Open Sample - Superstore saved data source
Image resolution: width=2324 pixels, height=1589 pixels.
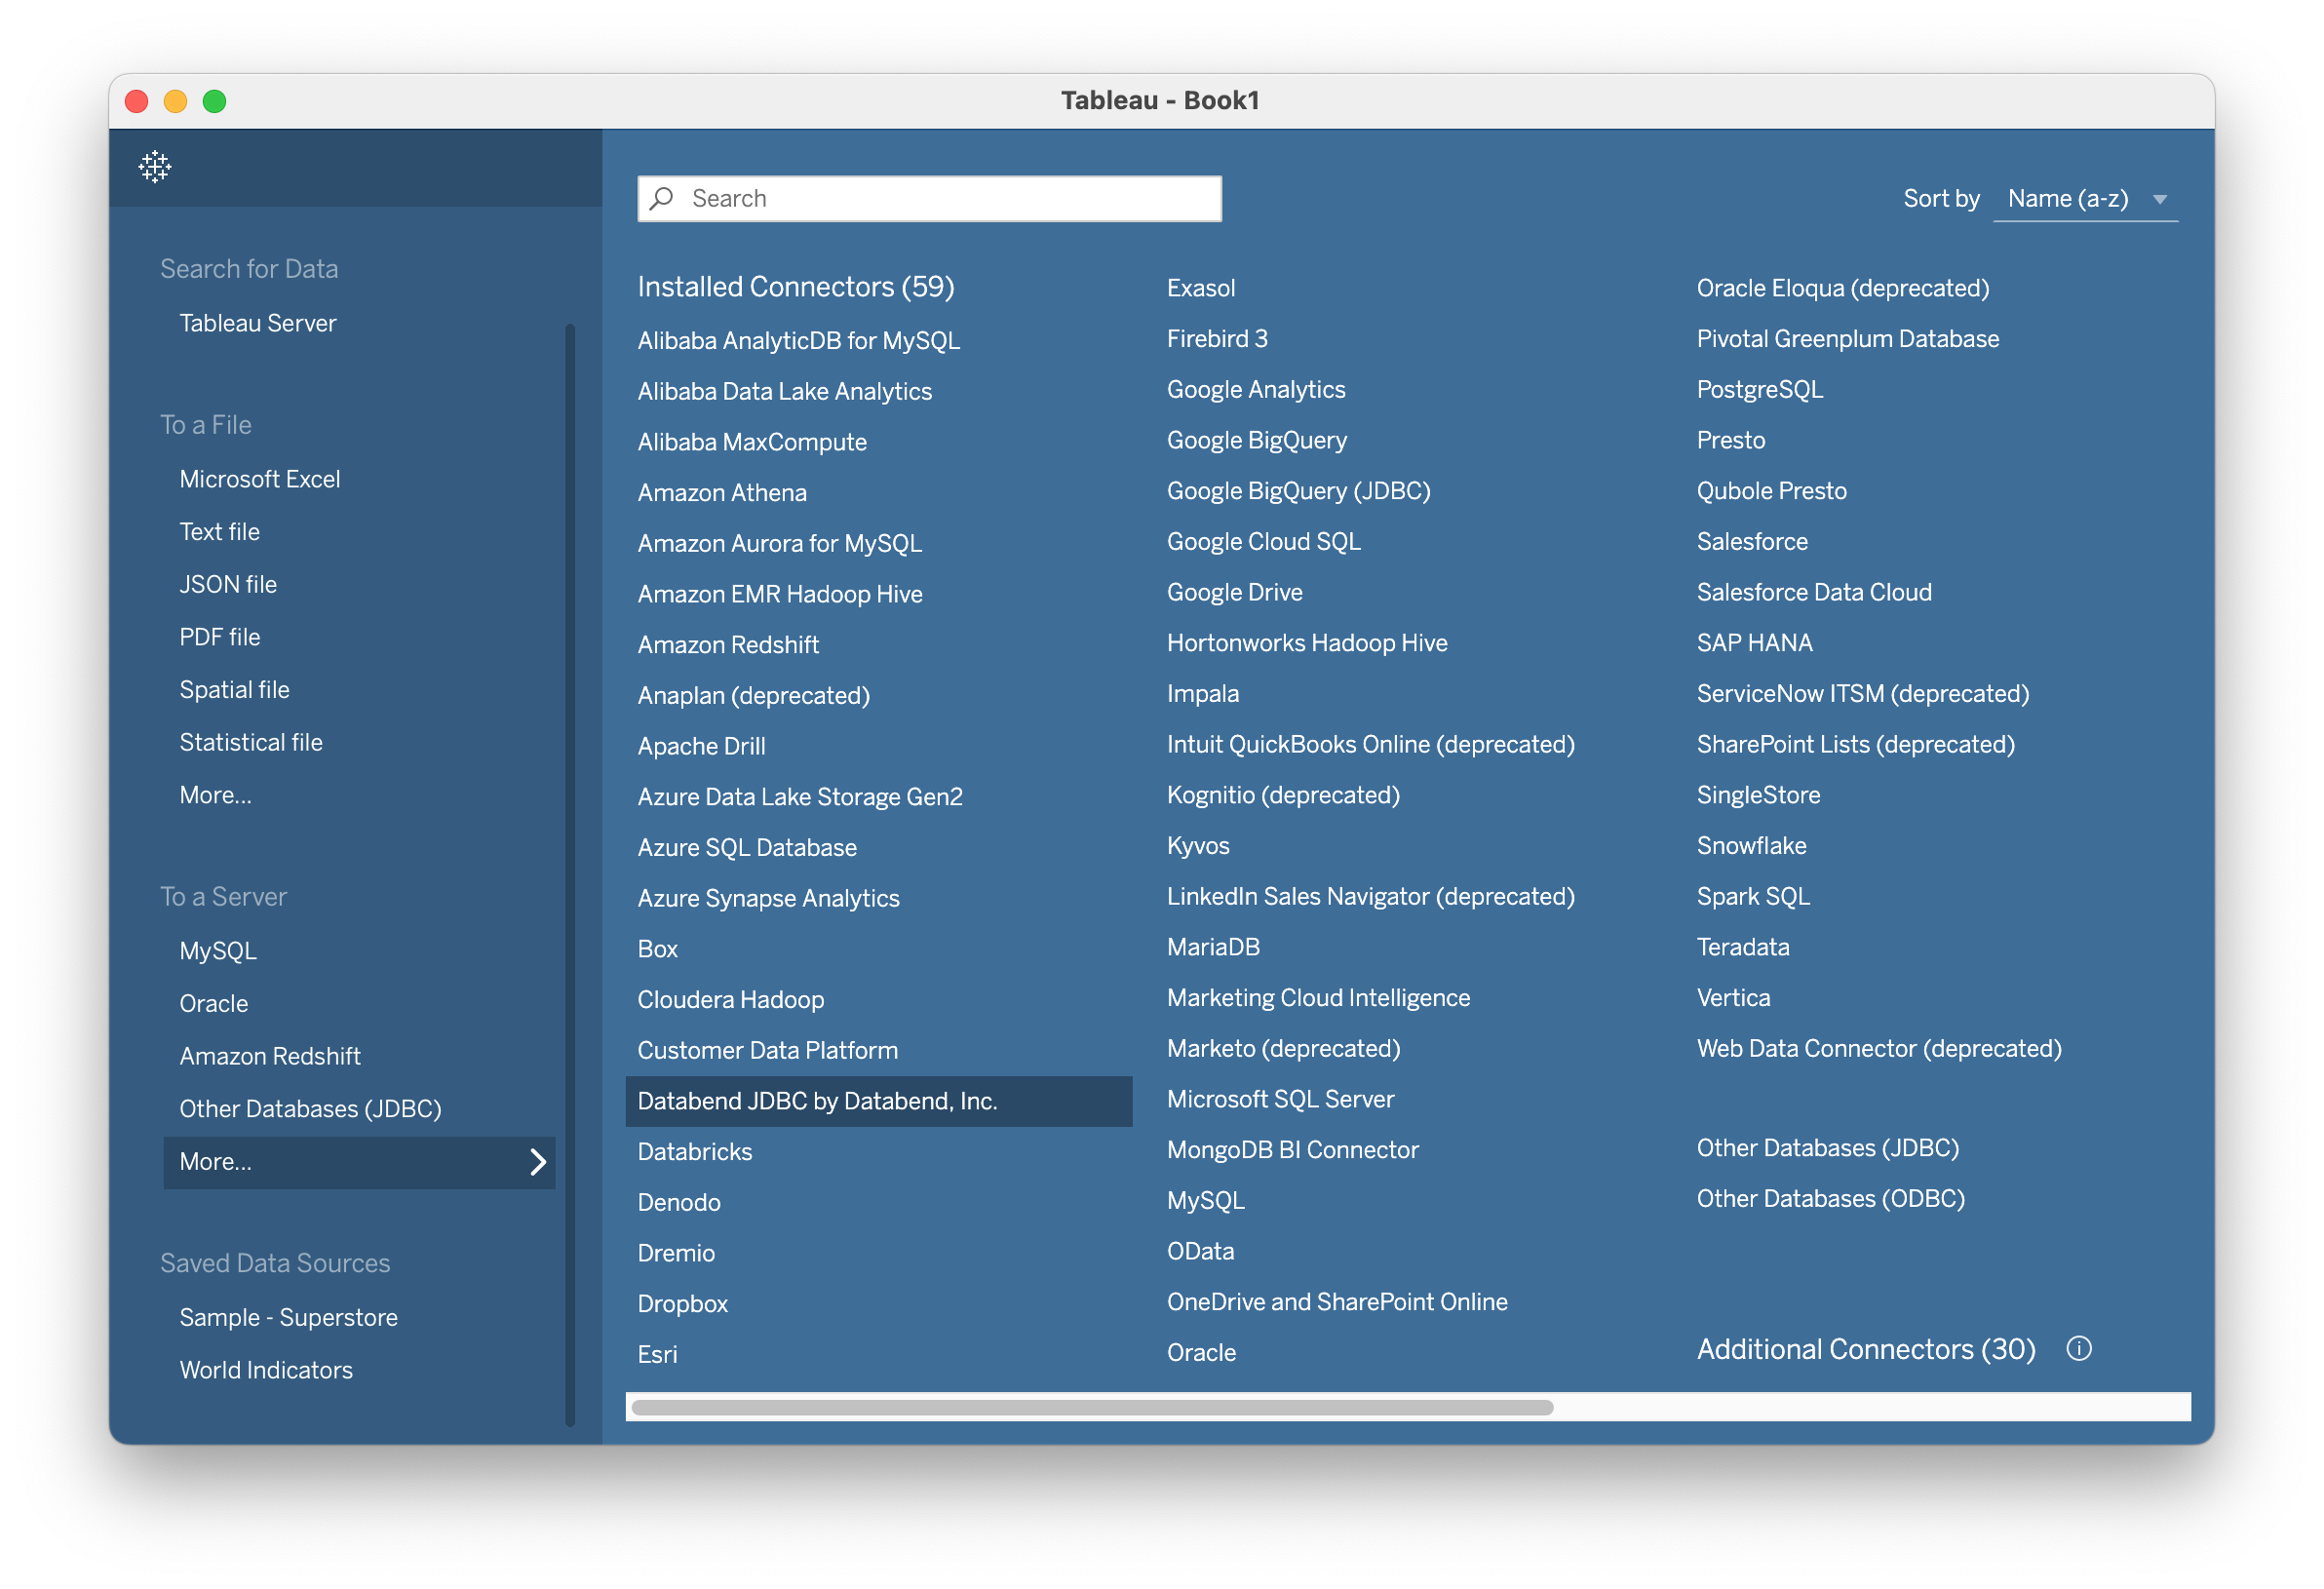click(288, 1317)
